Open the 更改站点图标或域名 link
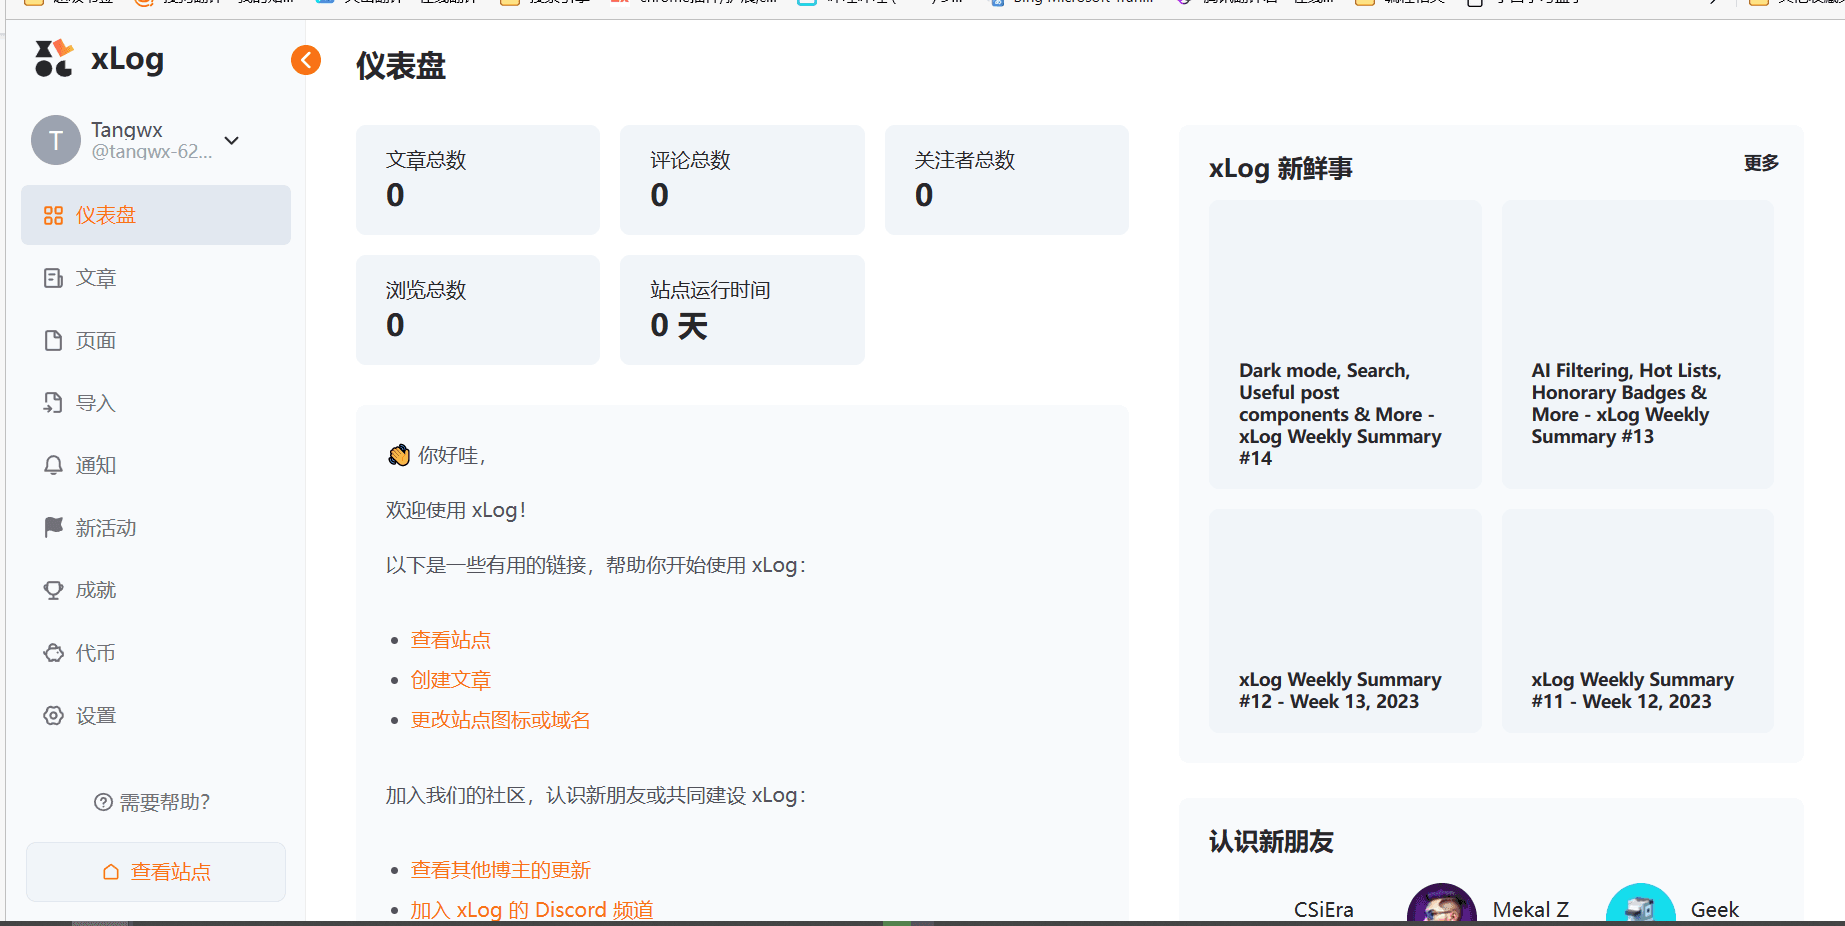This screenshot has height=926, width=1845. pos(501,720)
